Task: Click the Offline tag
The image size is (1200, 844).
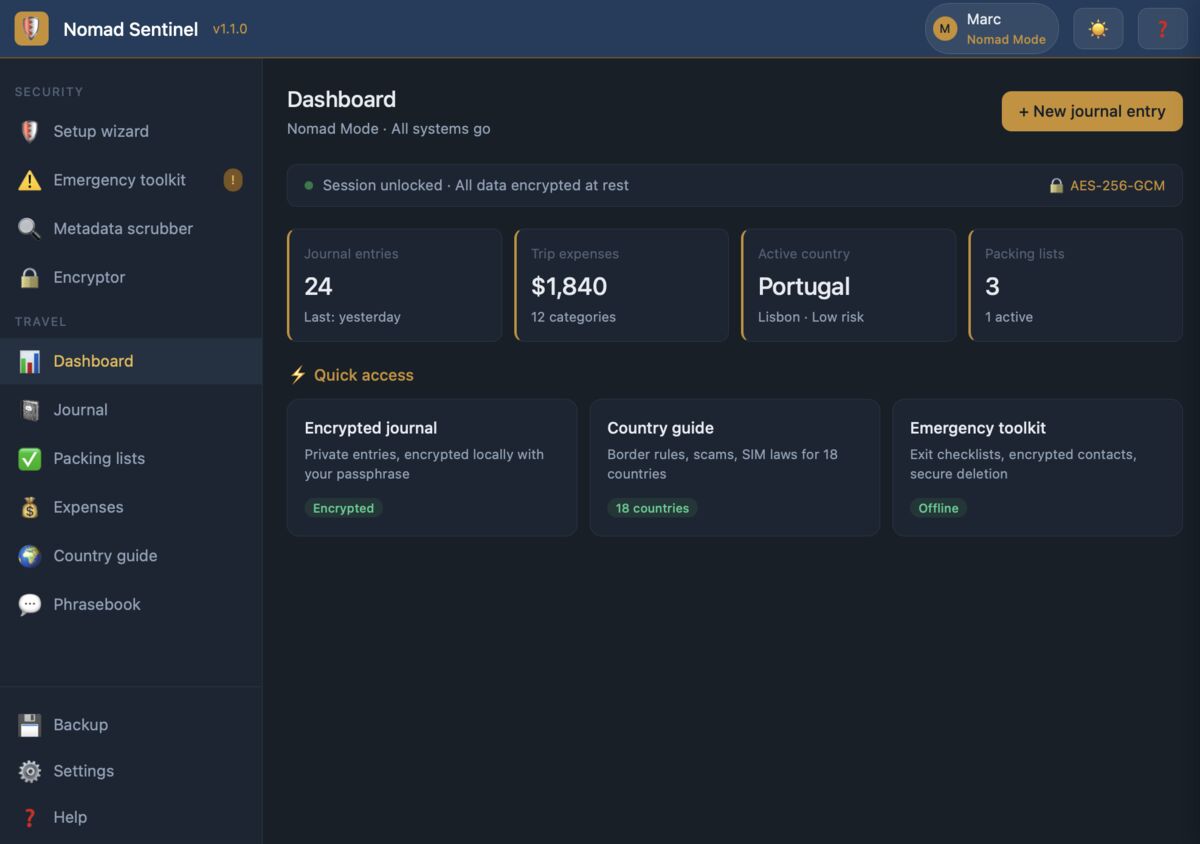Action: click(938, 508)
